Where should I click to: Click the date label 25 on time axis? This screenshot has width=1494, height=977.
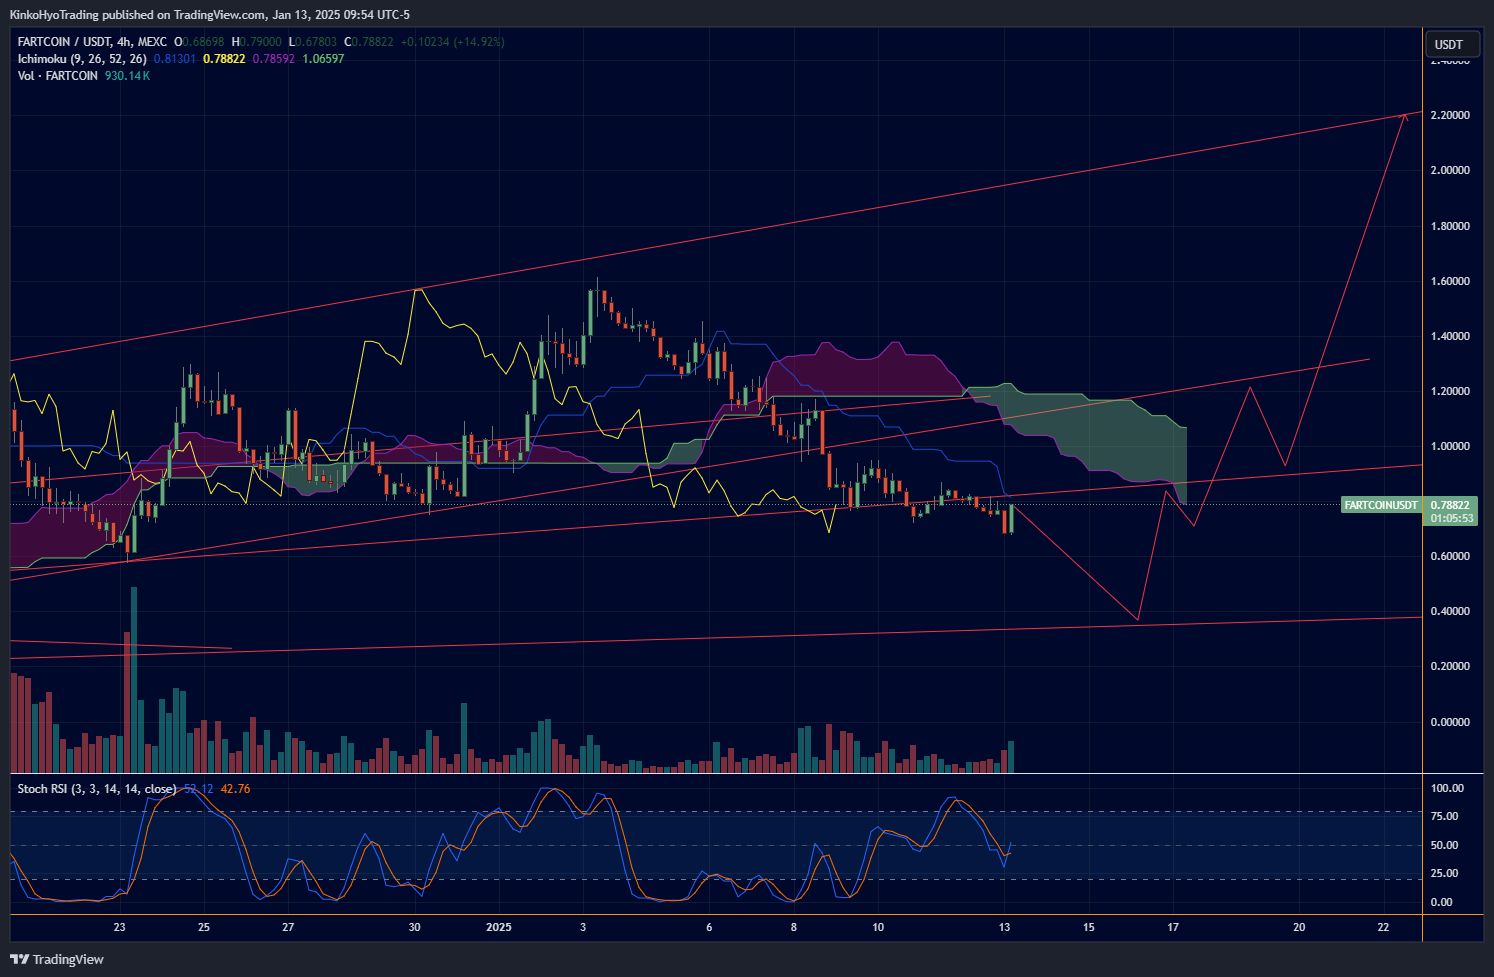(x=204, y=927)
